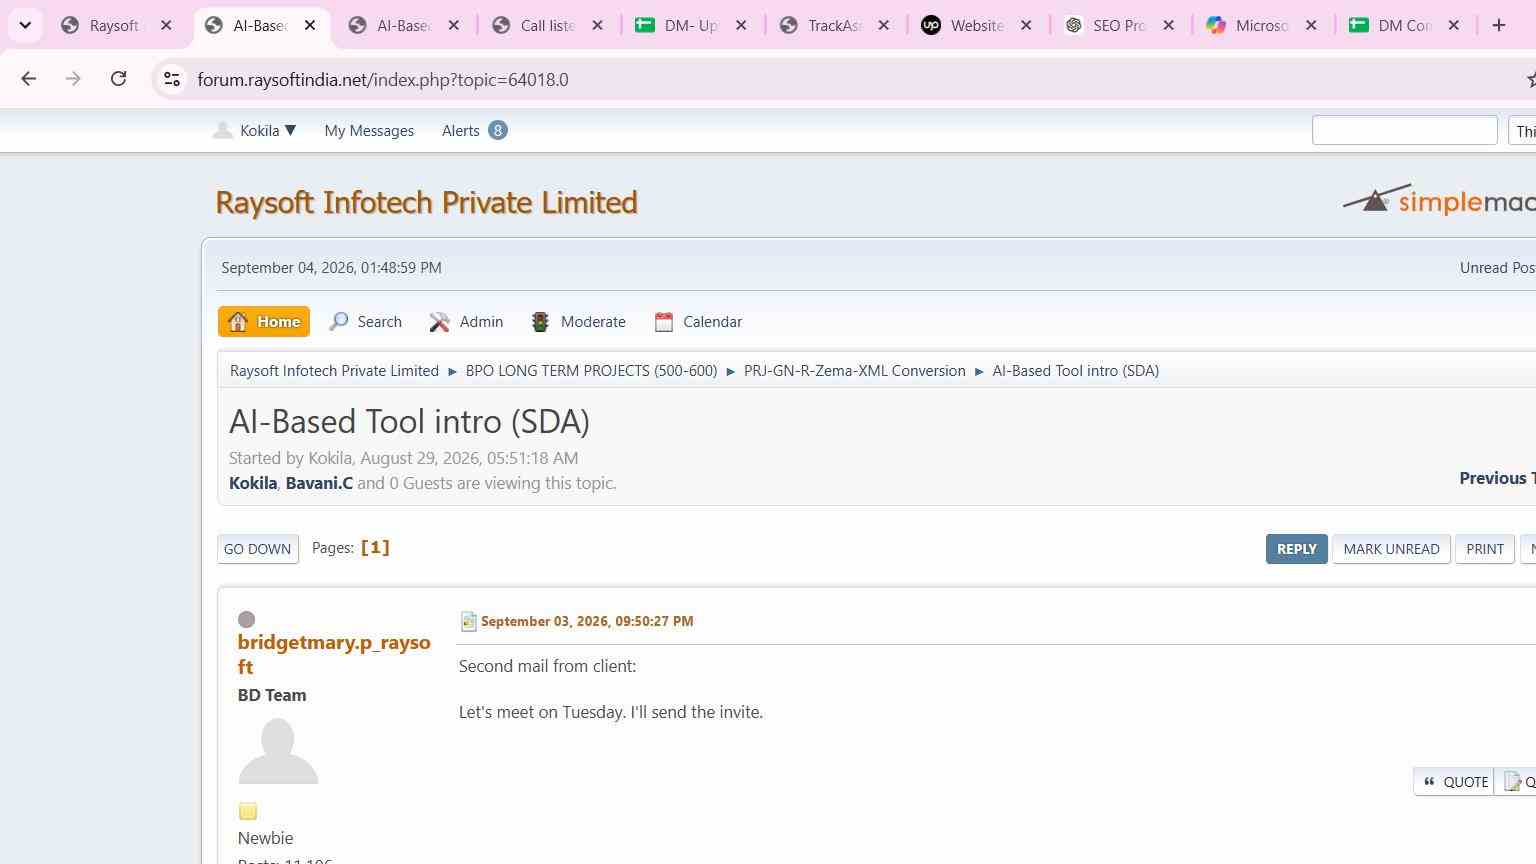Click the REPLY button

(1296, 549)
